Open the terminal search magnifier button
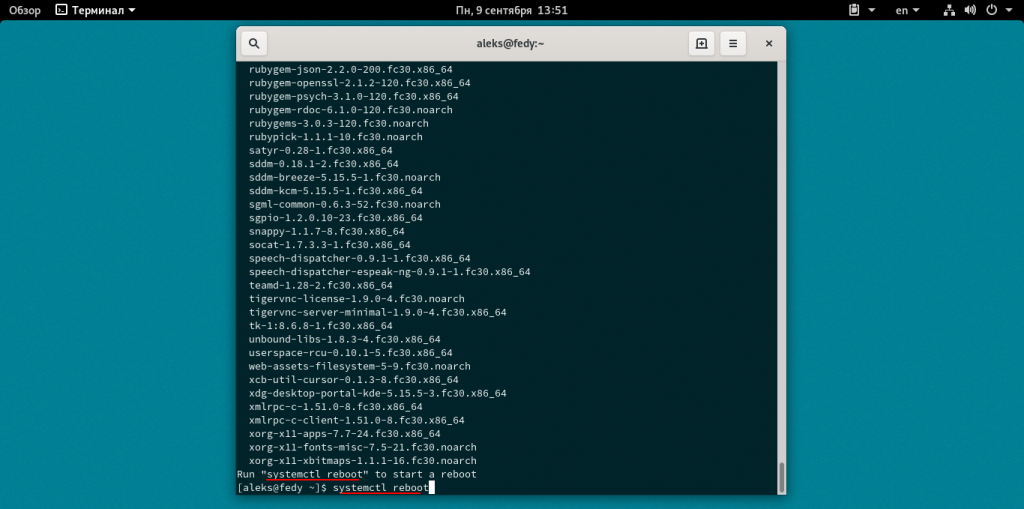Image resolution: width=1024 pixels, height=509 pixels. pos(254,44)
